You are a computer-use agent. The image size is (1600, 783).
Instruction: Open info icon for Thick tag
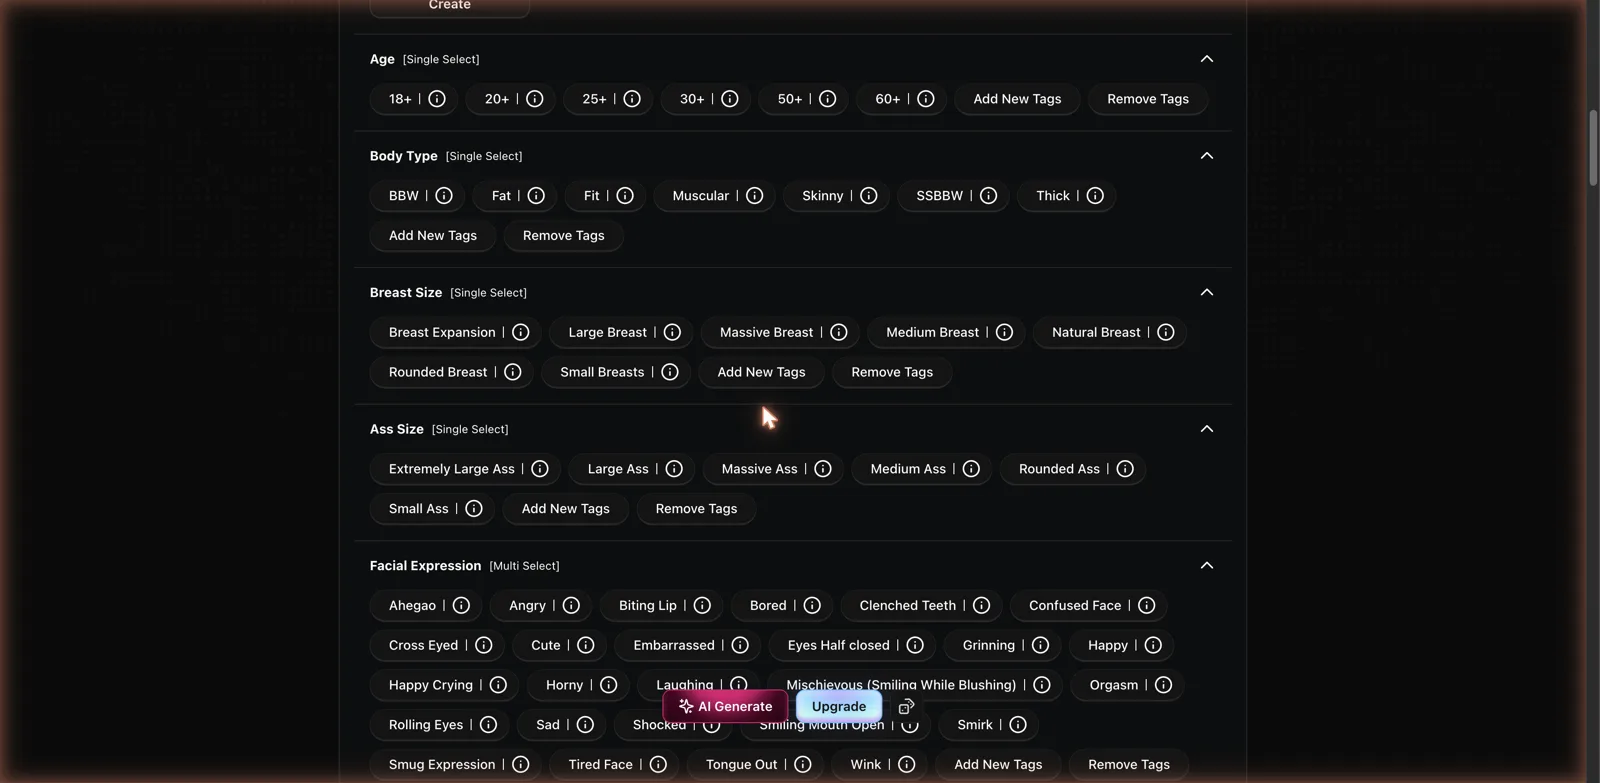pyautogui.click(x=1095, y=196)
